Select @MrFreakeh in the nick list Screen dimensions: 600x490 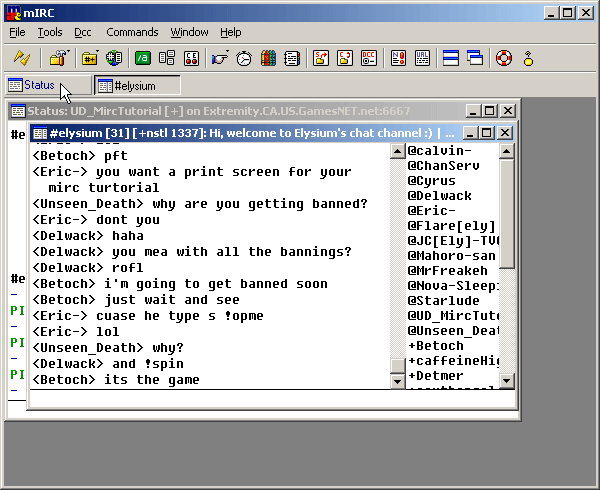click(x=447, y=271)
